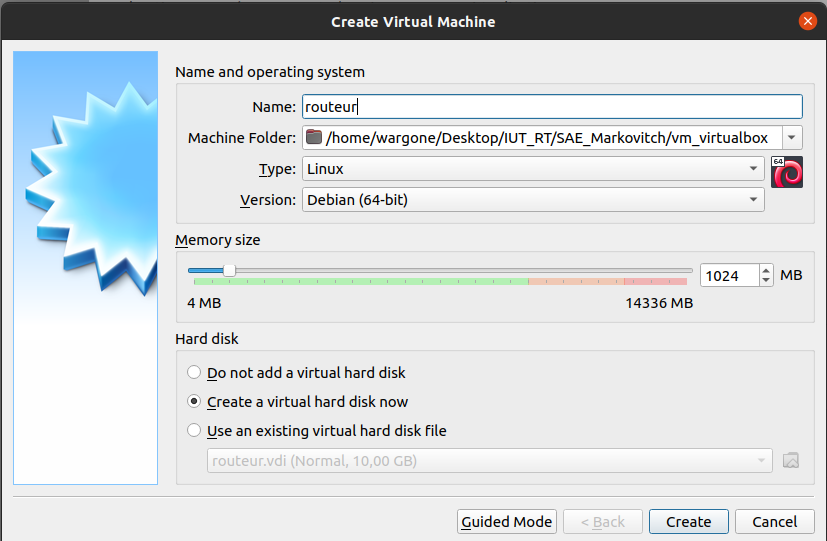Image resolution: width=827 pixels, height=541 pixels.
Task: Click the browse virtual hard disk file icon
Action: coord(791,460)
